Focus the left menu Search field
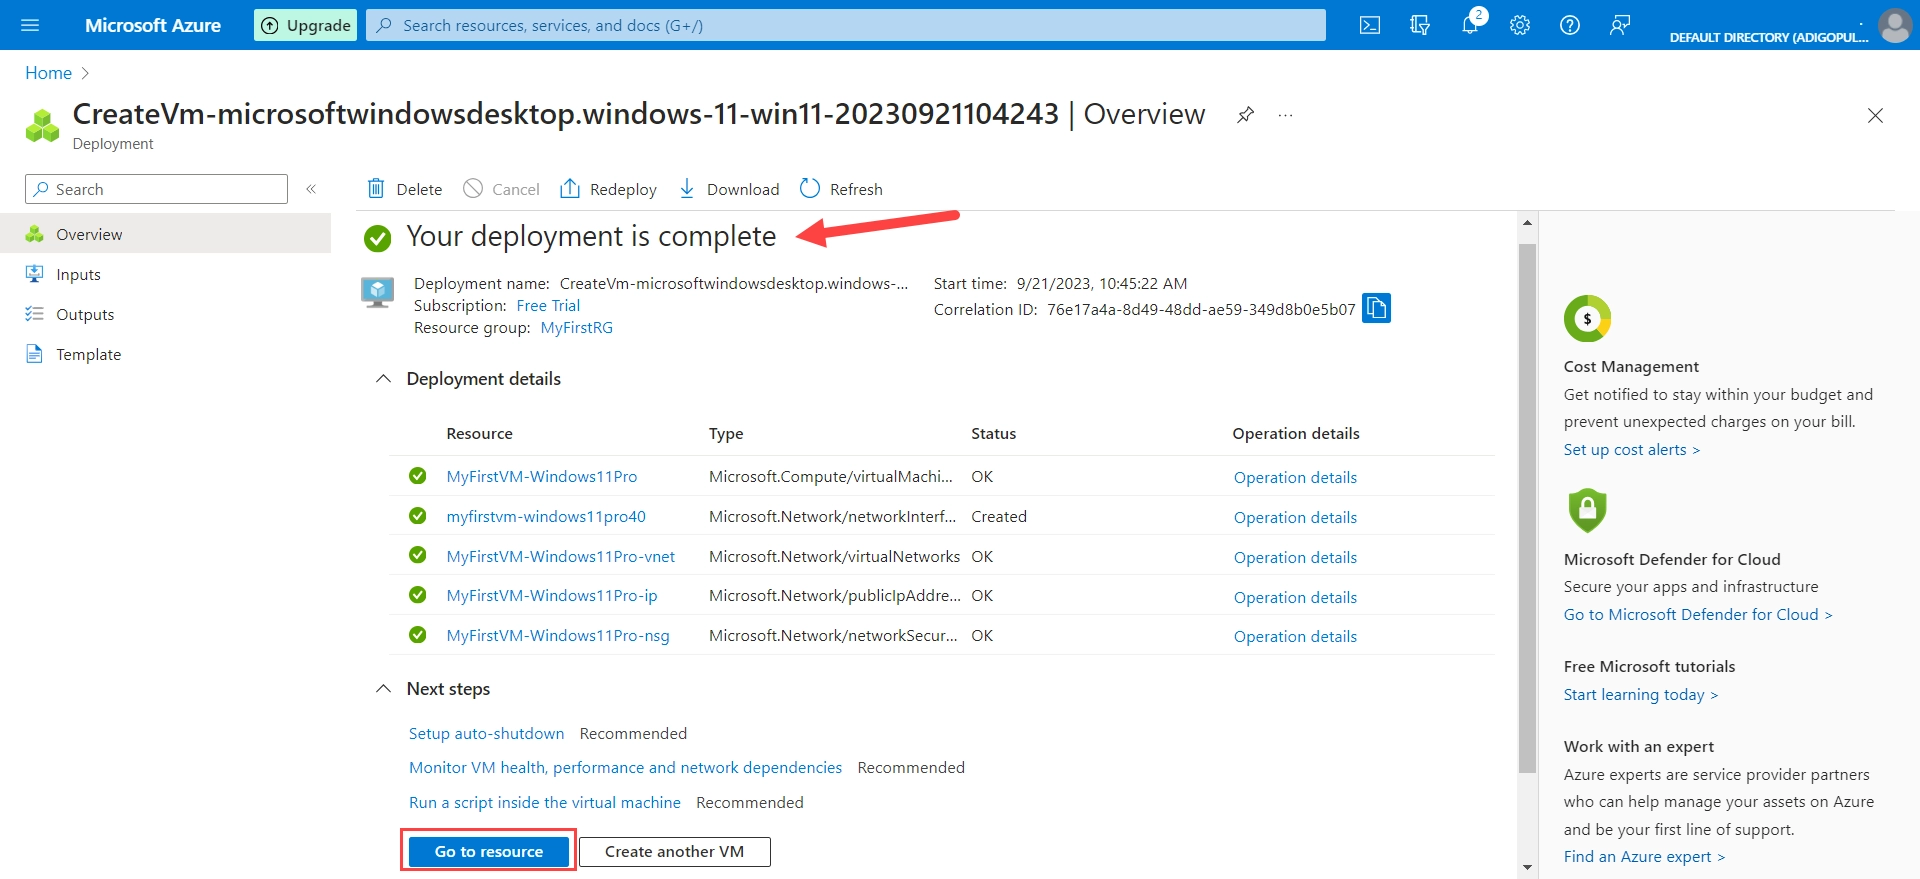This screenshot has width=1920, height=879. coord(156,189)
